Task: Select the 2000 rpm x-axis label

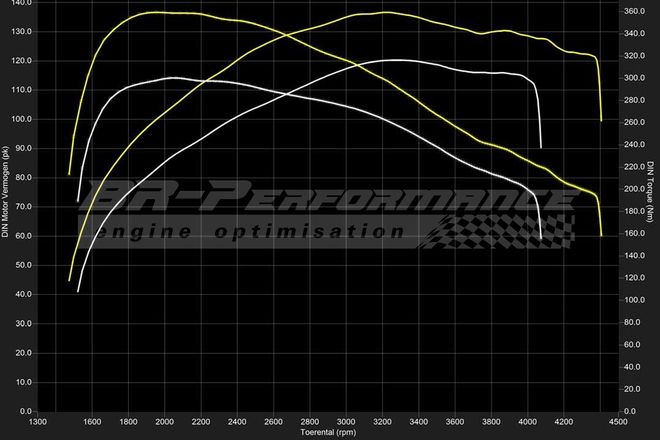Action: 165,422
